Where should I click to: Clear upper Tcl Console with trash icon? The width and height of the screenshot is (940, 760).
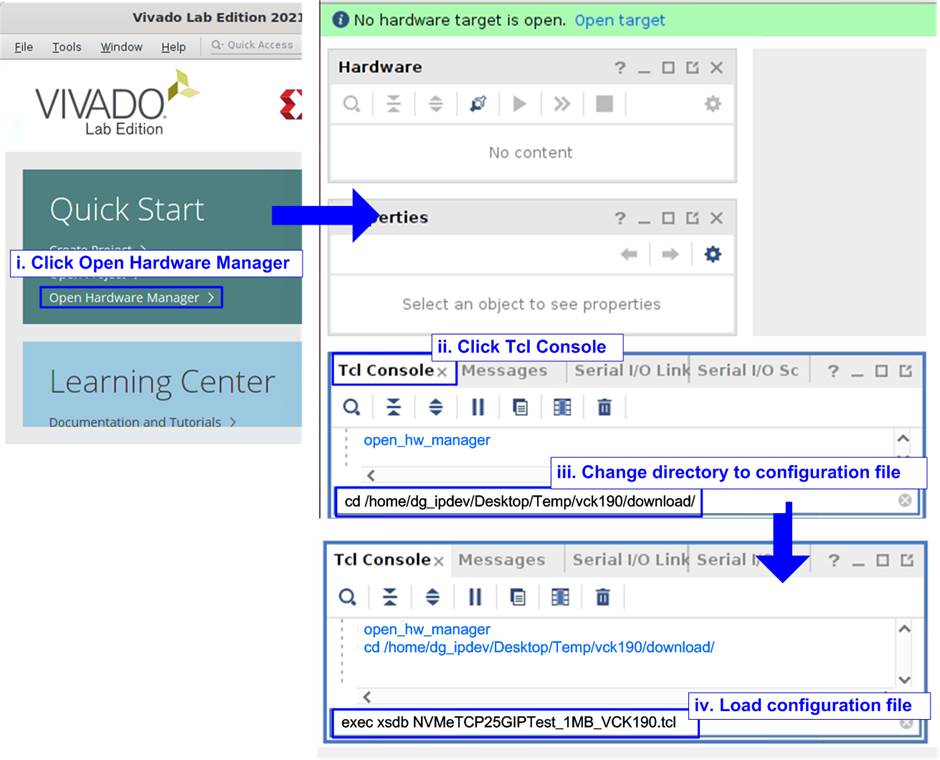click(604, 407)
